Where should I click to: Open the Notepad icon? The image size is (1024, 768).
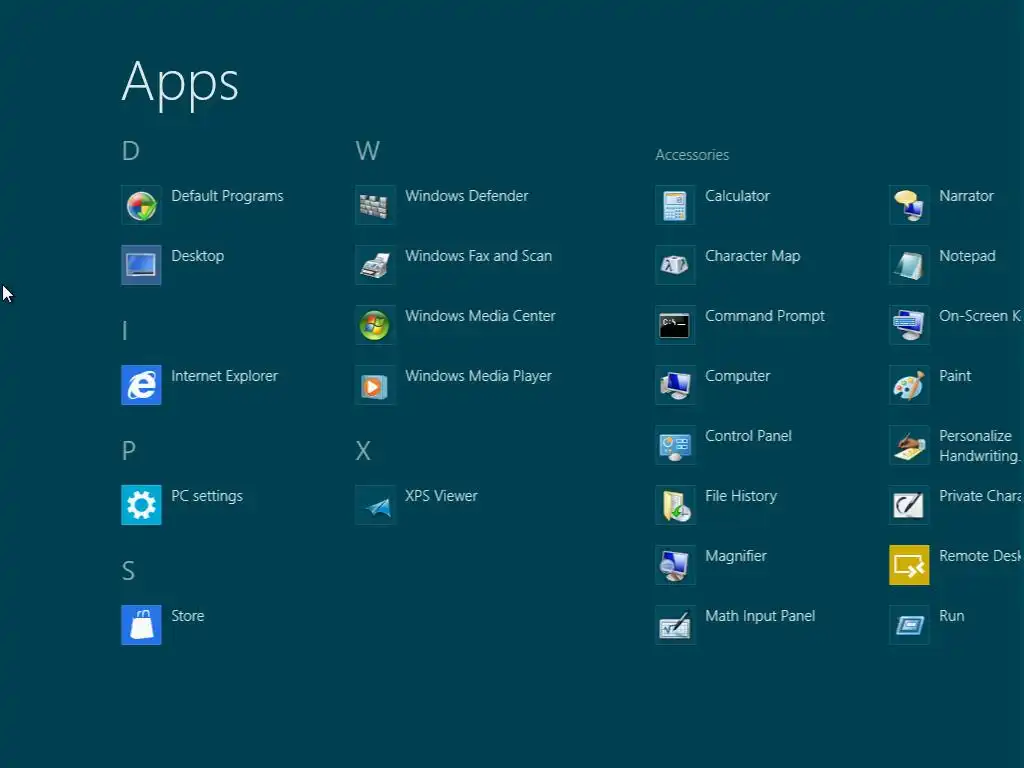pos(909,265)
